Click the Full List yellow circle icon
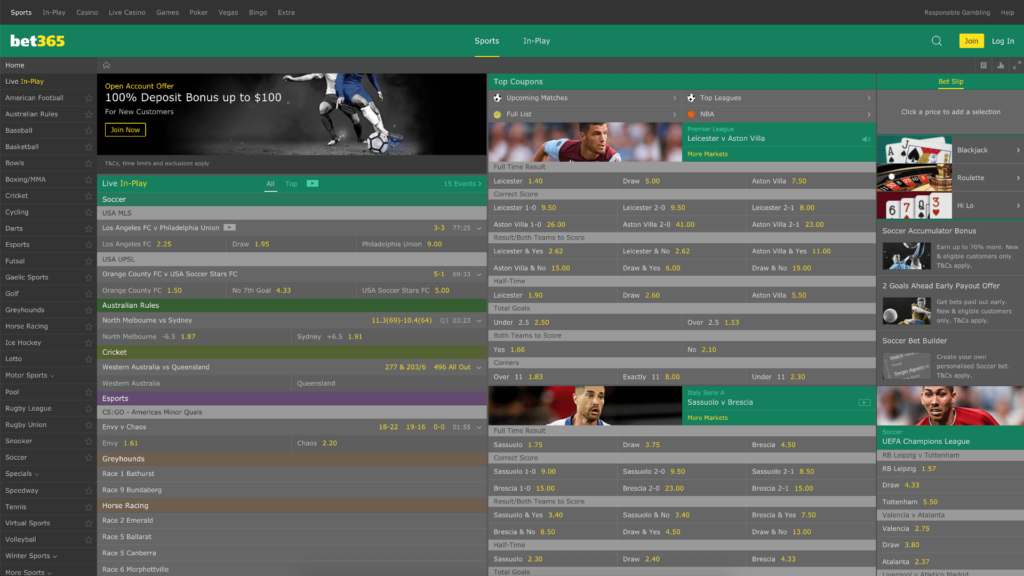 click(498, 114)
